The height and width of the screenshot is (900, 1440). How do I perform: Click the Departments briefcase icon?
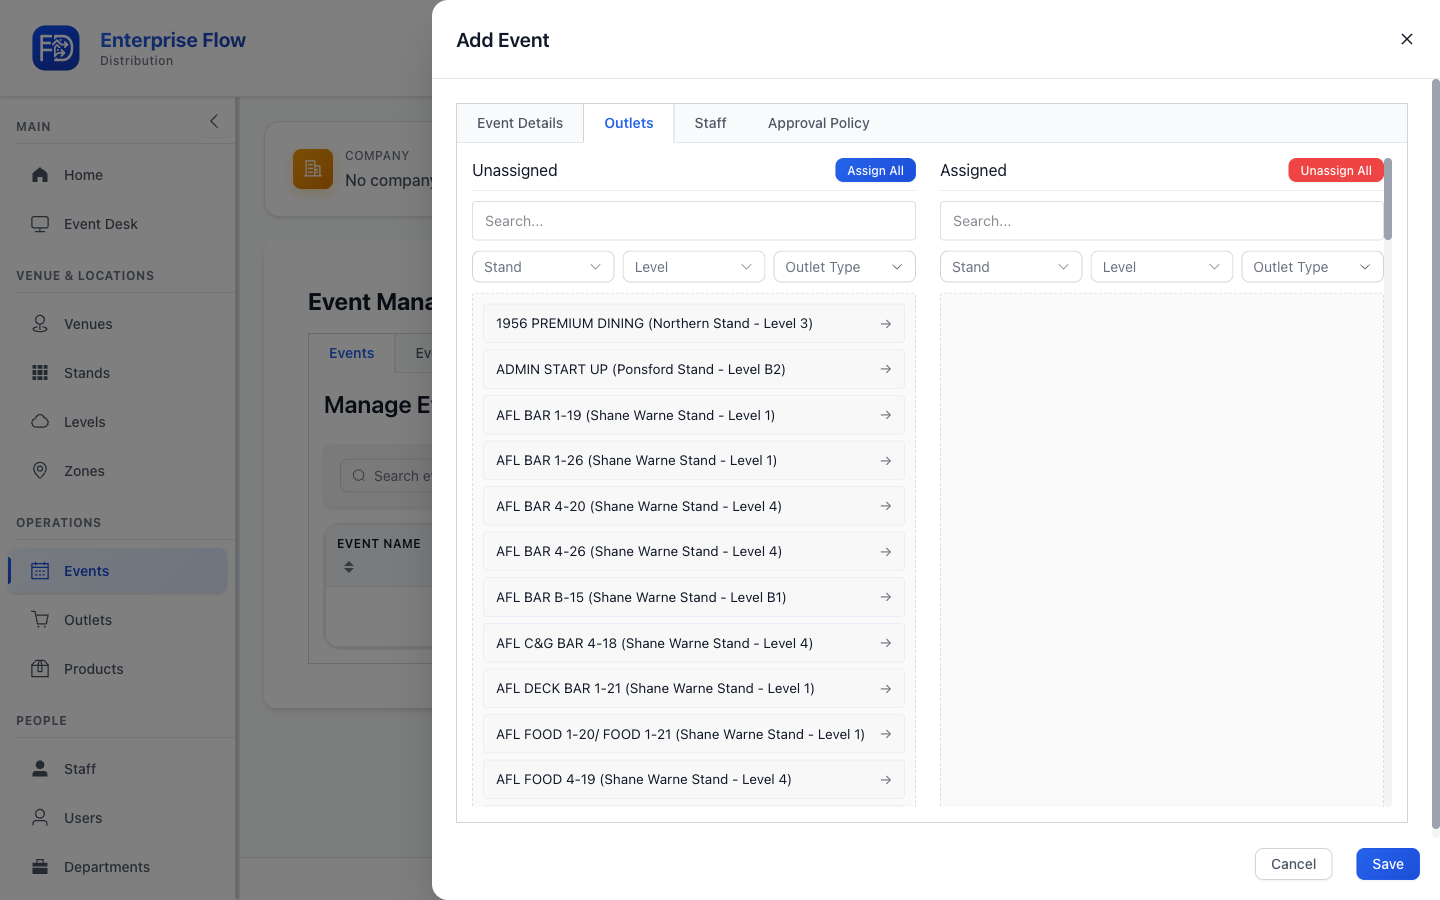point(40,867)
